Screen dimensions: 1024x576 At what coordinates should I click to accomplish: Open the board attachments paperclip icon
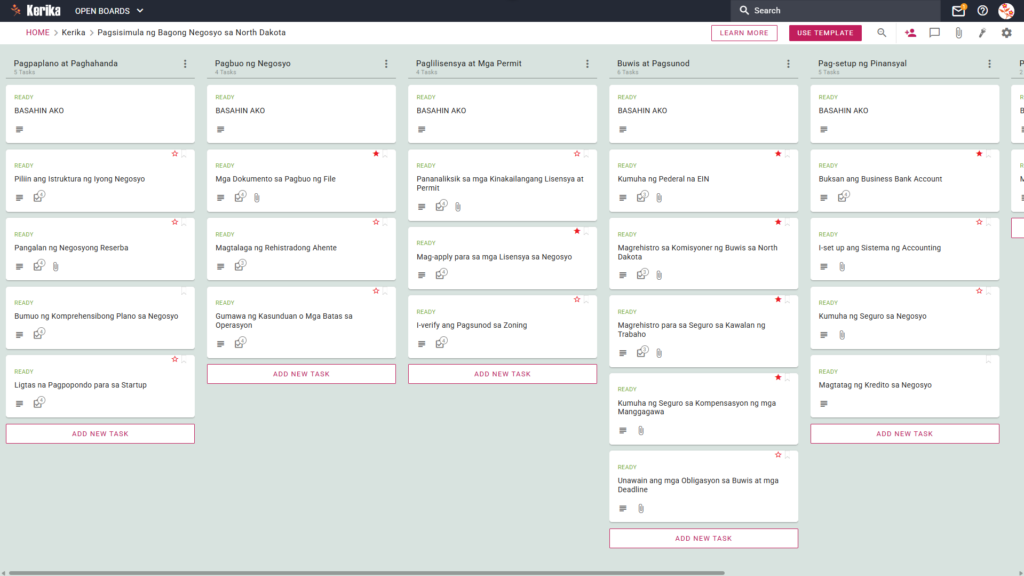(959, 33)
